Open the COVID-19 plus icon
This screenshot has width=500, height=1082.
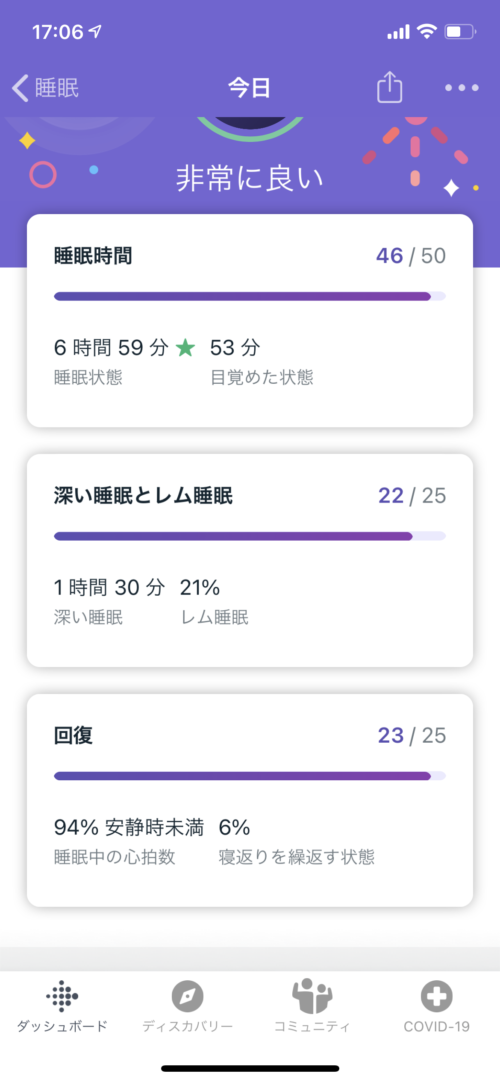pos(437,996)
